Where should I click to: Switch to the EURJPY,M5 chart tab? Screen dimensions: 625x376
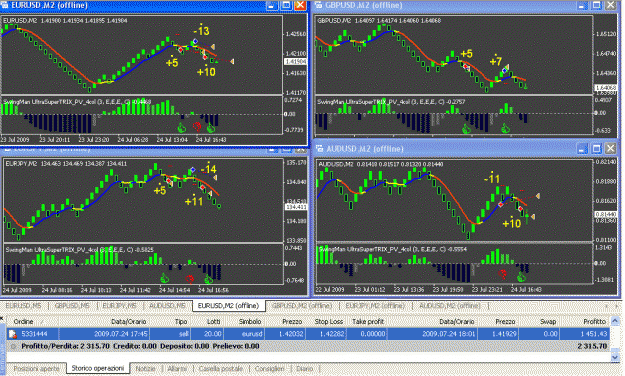(x=119, y=306)
